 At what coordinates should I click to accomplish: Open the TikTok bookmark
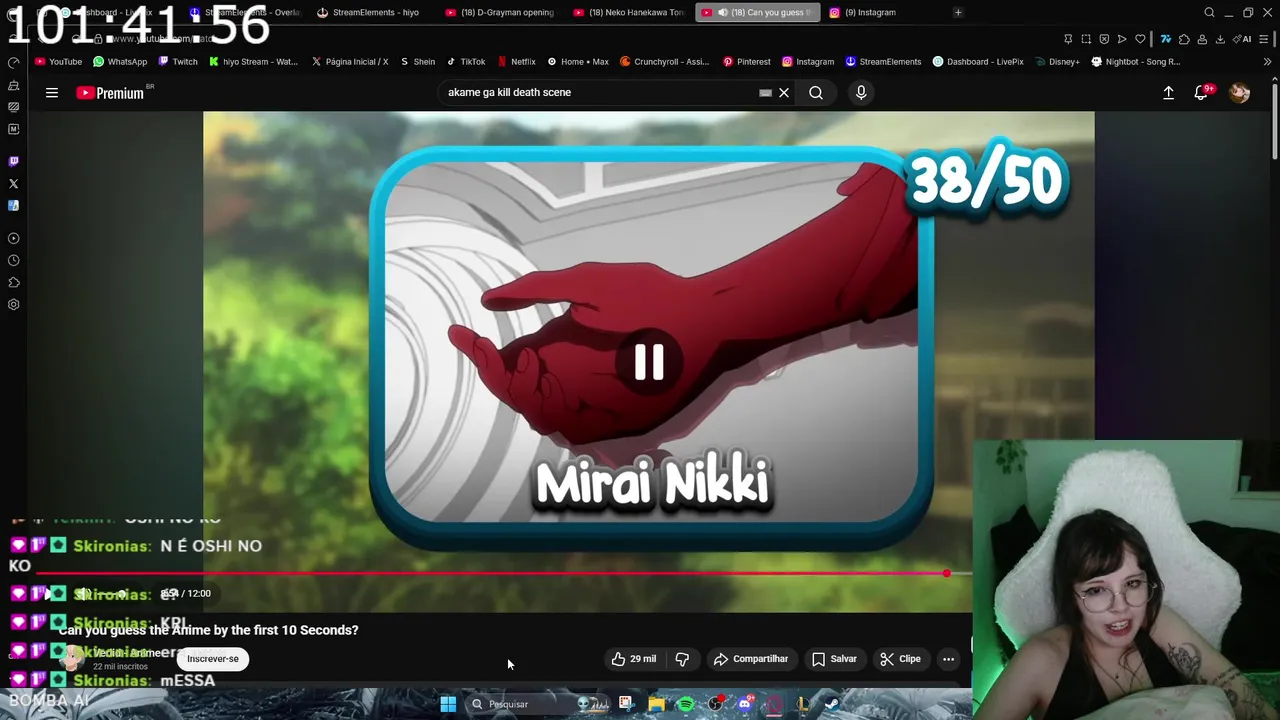pyautogui.click(x=466, y=61)
